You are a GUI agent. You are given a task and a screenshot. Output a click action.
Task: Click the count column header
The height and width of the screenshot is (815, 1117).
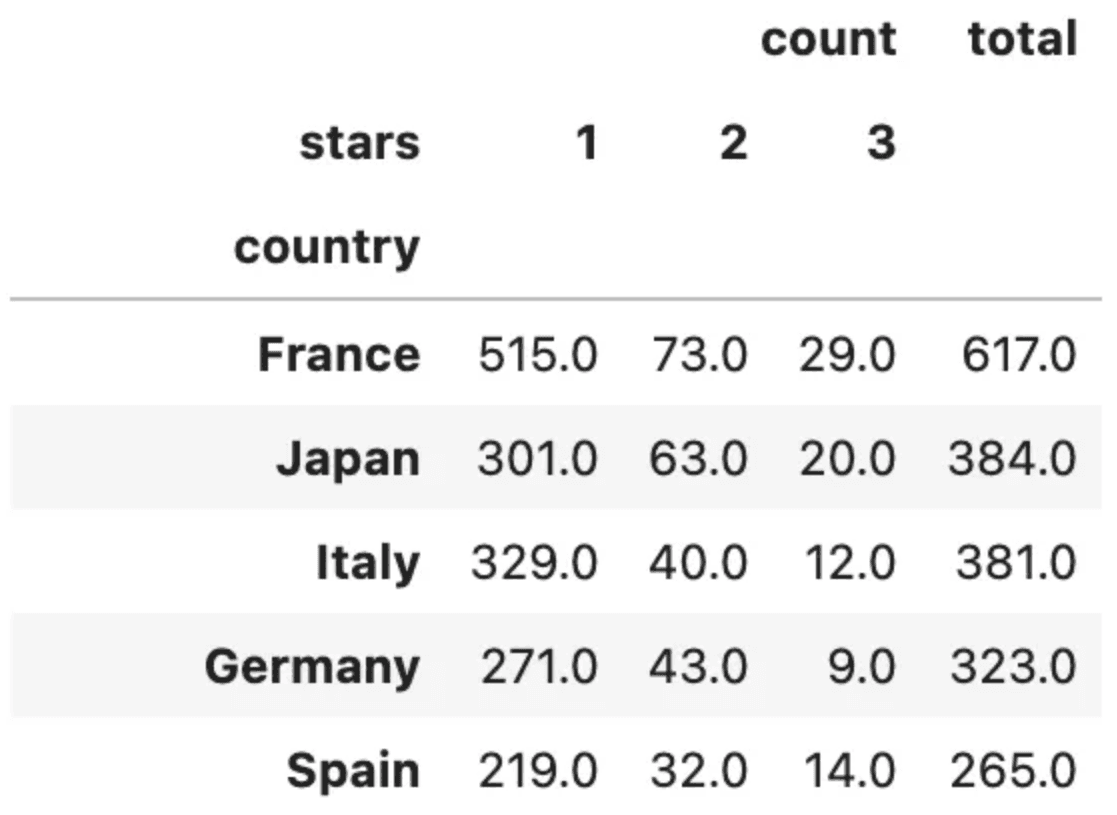click(x=828, y=39)
